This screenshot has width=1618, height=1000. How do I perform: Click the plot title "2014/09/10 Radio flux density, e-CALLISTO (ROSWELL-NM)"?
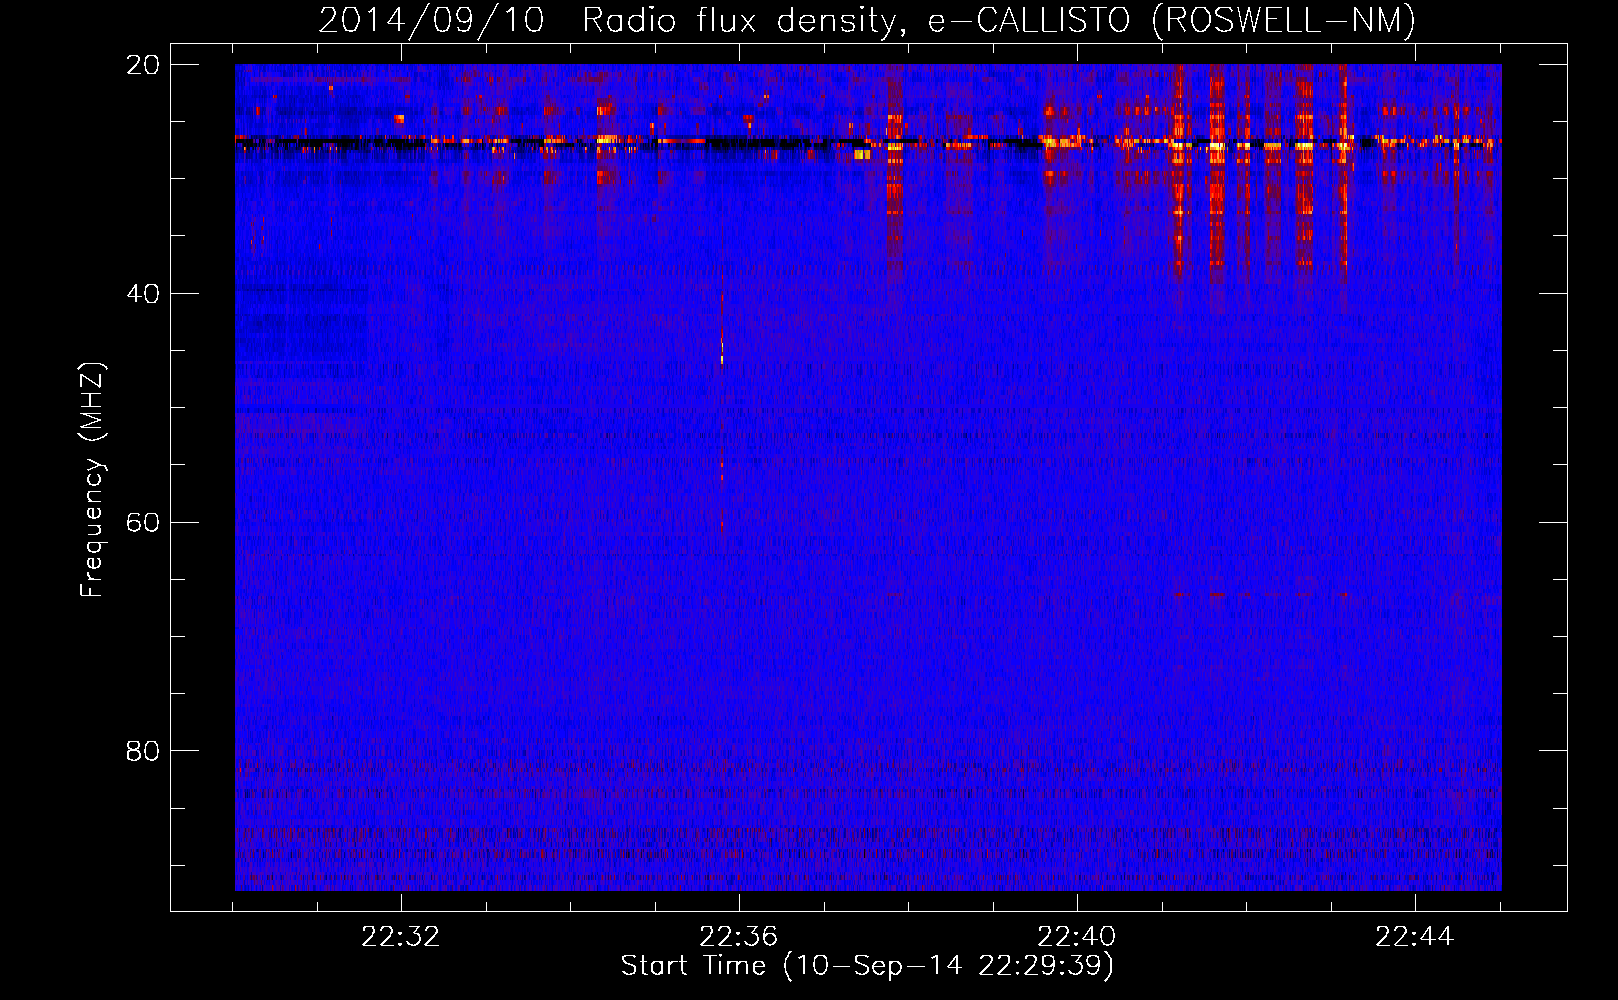tap(867, 20)
